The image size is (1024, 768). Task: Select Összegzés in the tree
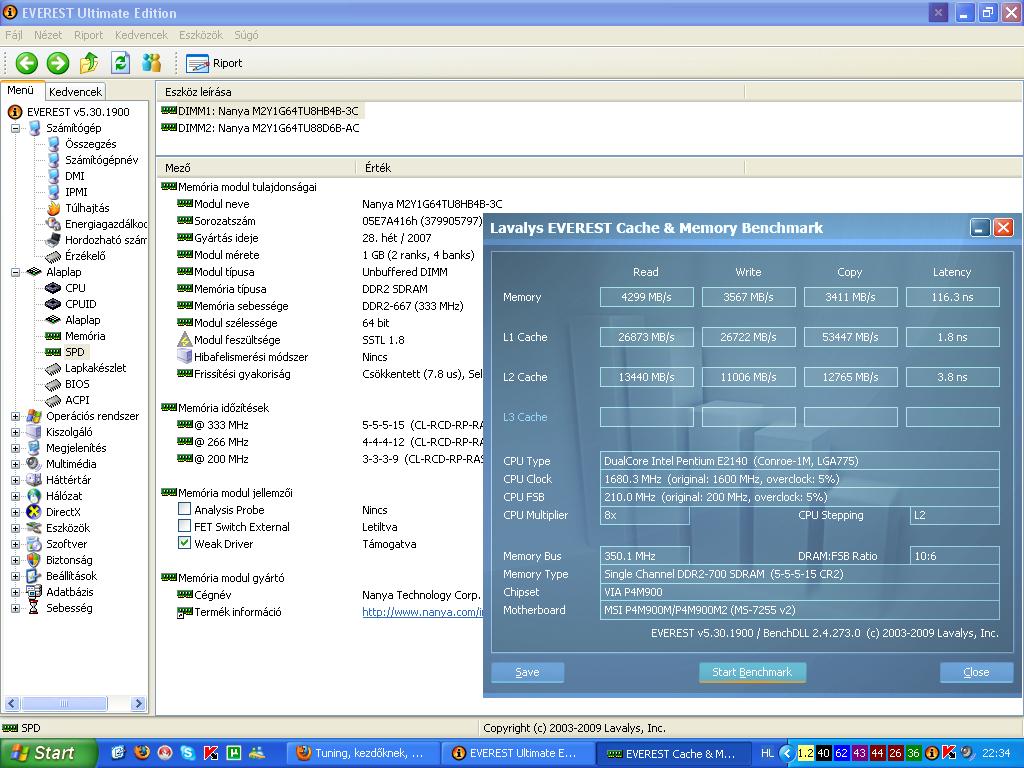(x=90, y=144)
